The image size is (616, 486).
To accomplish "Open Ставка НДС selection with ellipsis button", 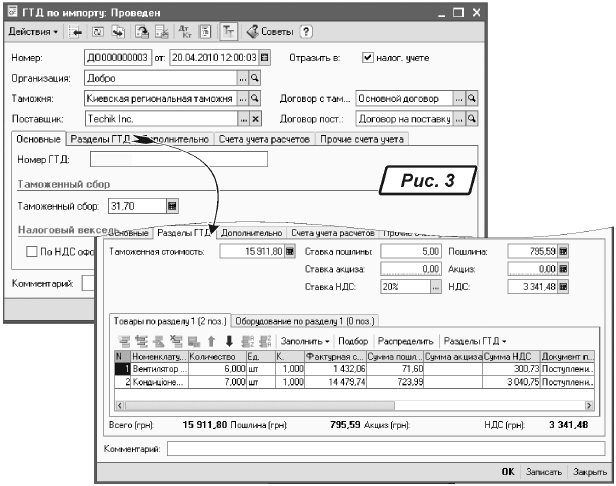I will (435, 286).
